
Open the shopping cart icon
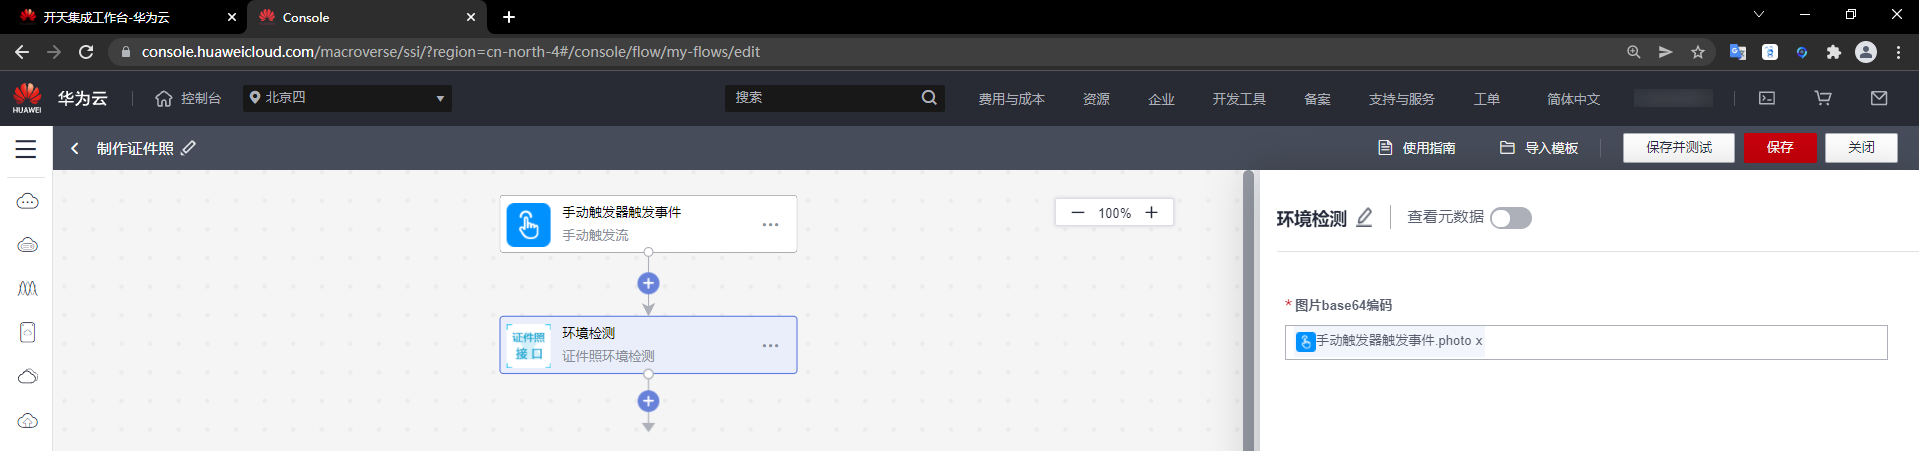[x=1823, y=98]
